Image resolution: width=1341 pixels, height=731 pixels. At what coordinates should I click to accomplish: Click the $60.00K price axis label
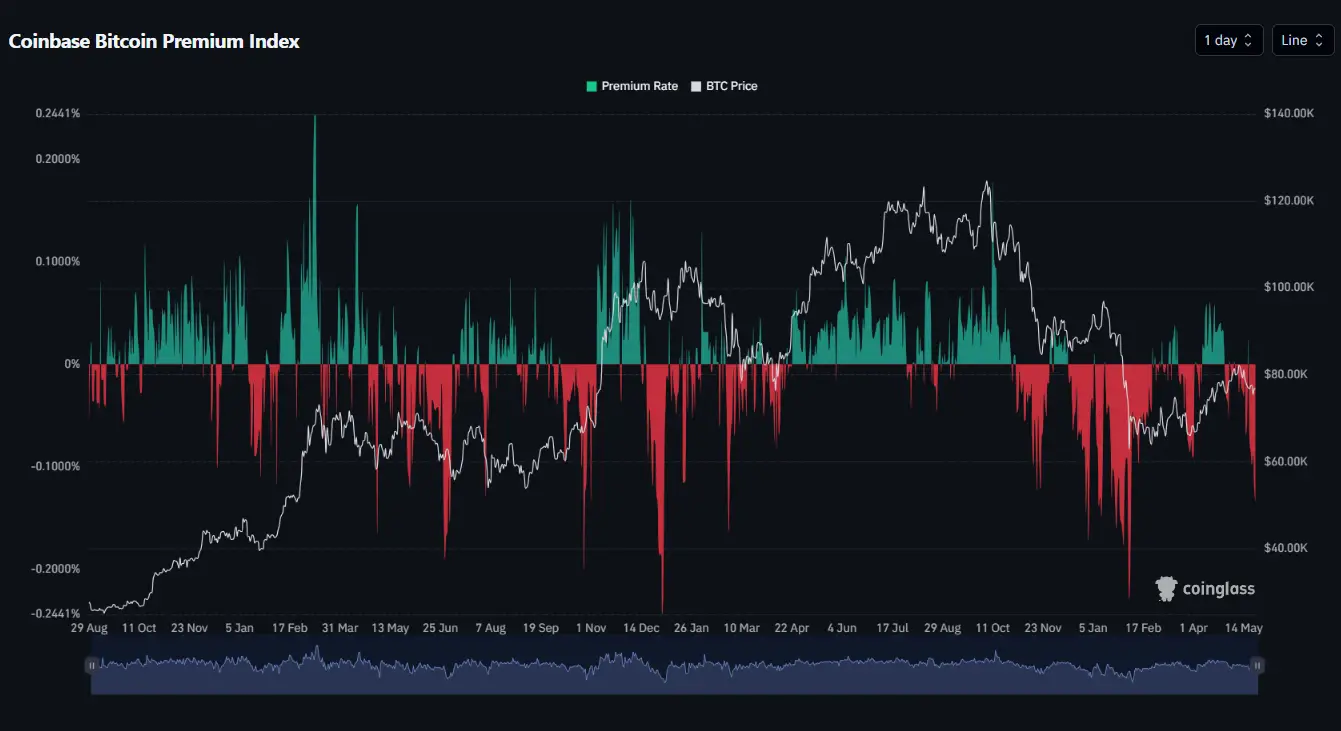(x=1286, y=462)
